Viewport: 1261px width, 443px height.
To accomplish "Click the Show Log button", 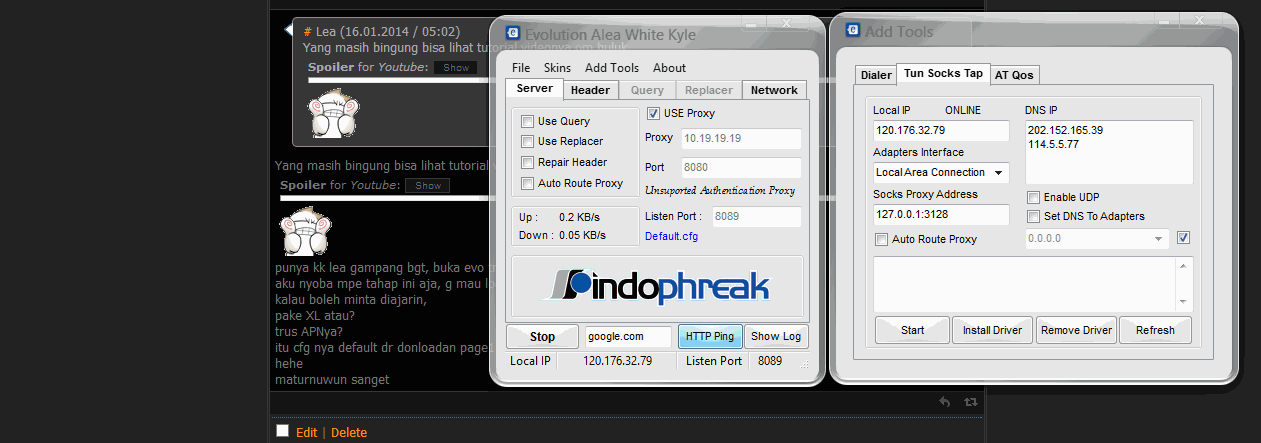I will [x=776, y=337].
